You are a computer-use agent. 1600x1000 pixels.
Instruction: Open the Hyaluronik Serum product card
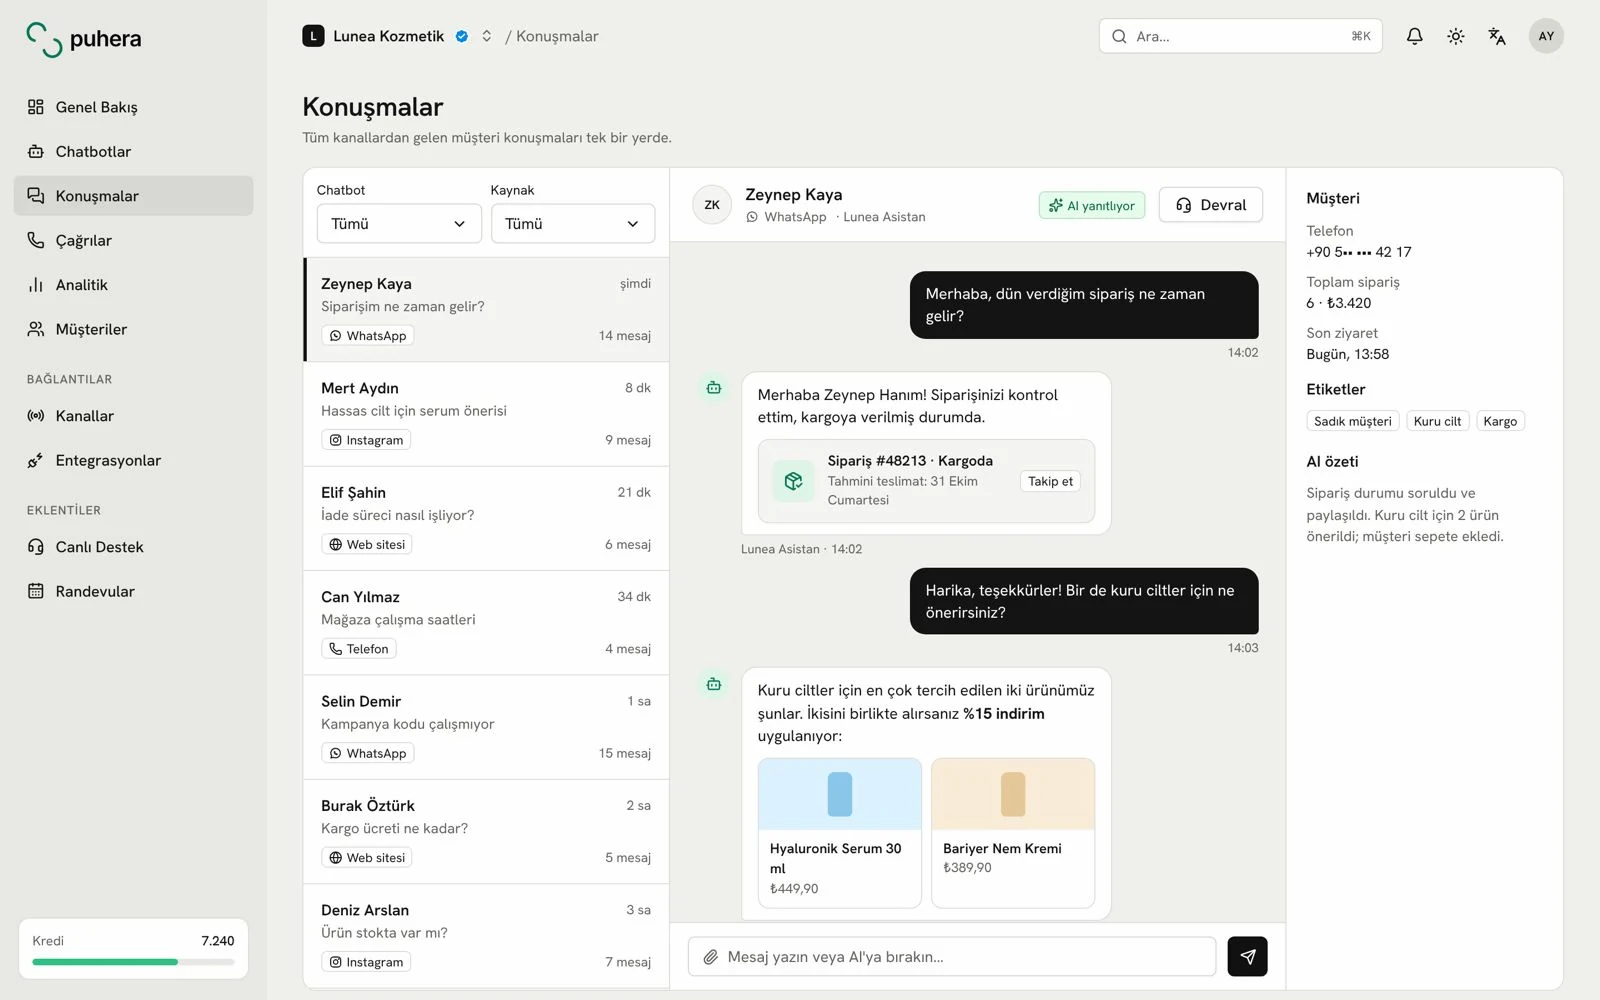(840, 833)
